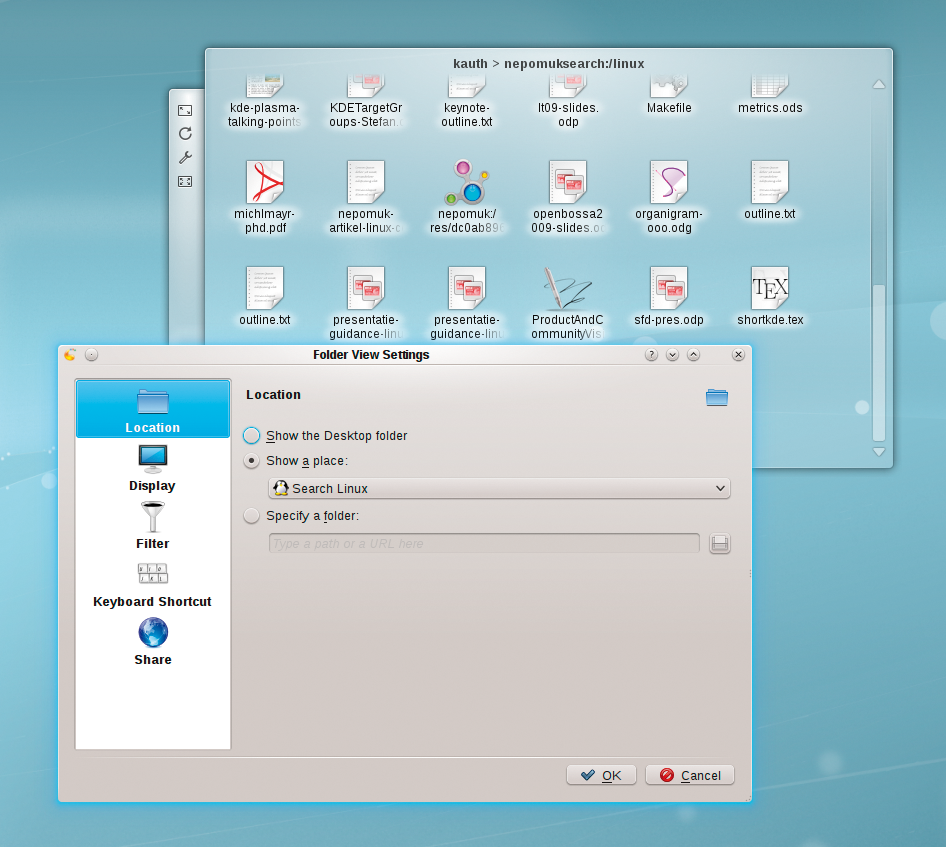Open the openbossa2009-slides presentation icon

pyautogui.click(x=568, y=182)
